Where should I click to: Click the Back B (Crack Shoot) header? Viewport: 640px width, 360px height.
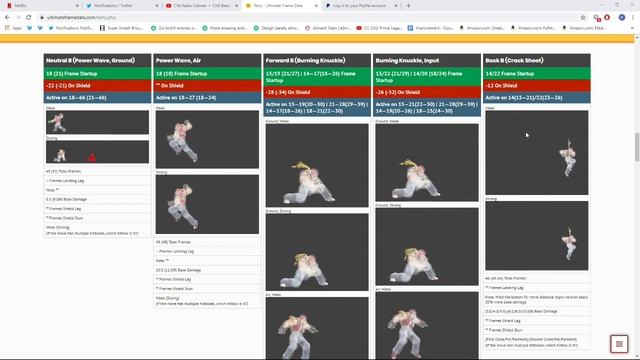point(537,60)
